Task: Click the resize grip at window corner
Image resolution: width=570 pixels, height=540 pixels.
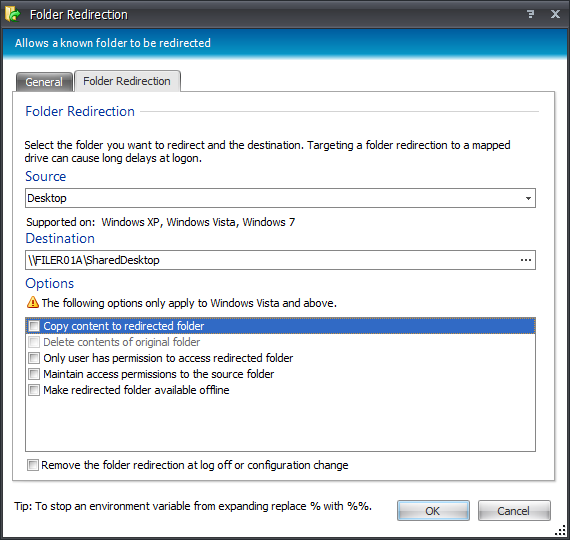Action: point(560,531)
